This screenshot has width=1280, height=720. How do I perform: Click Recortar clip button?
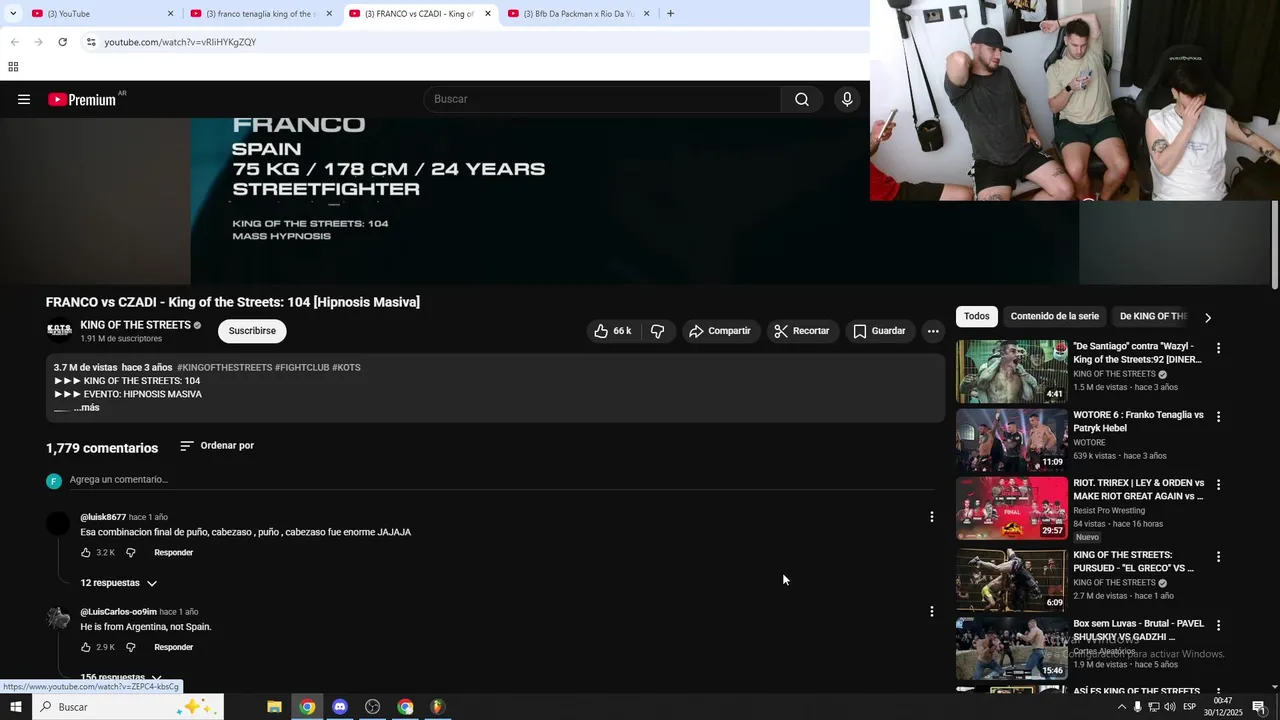(x=801, y=331)
